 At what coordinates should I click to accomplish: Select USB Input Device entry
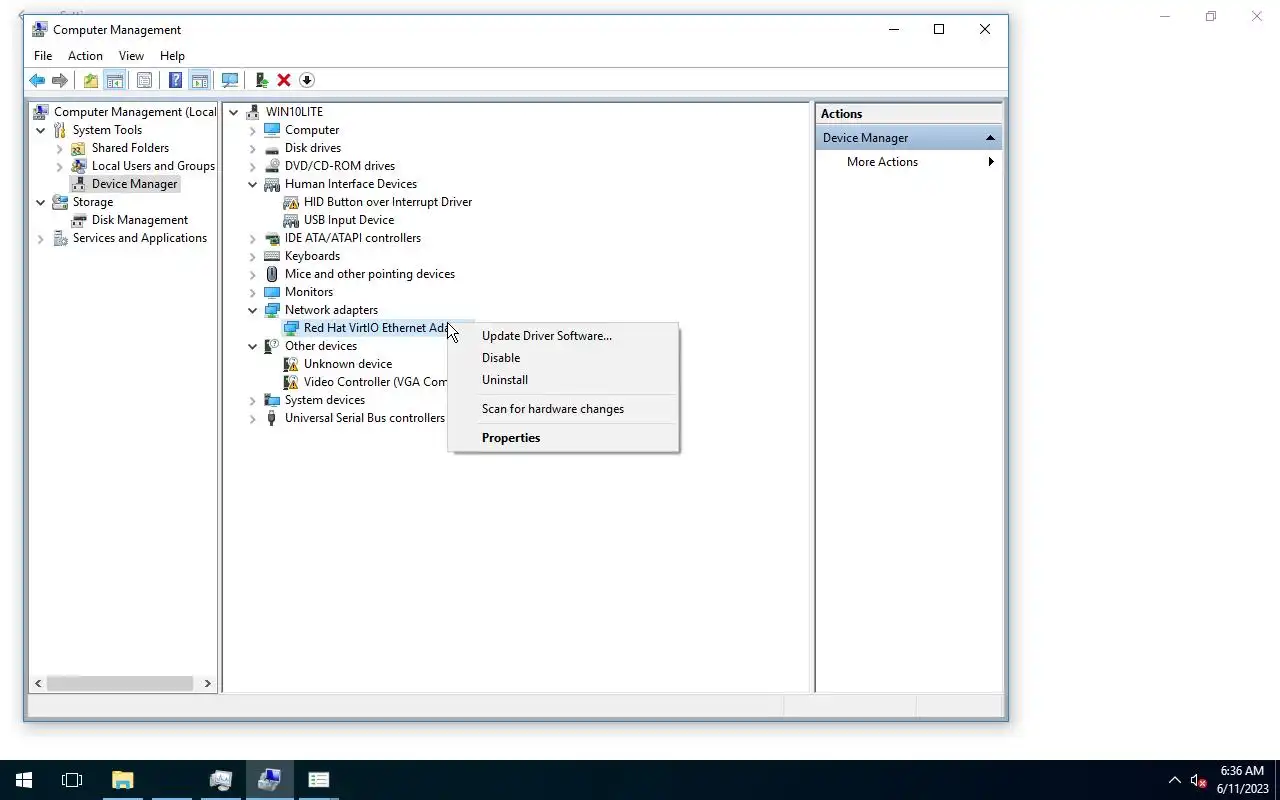[349, 220]
